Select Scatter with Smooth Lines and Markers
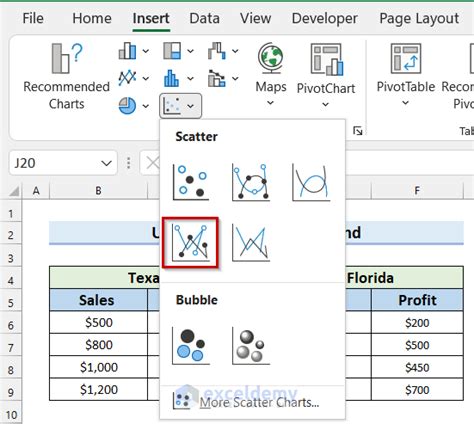474x424 pixels. (x=251, y=182)
